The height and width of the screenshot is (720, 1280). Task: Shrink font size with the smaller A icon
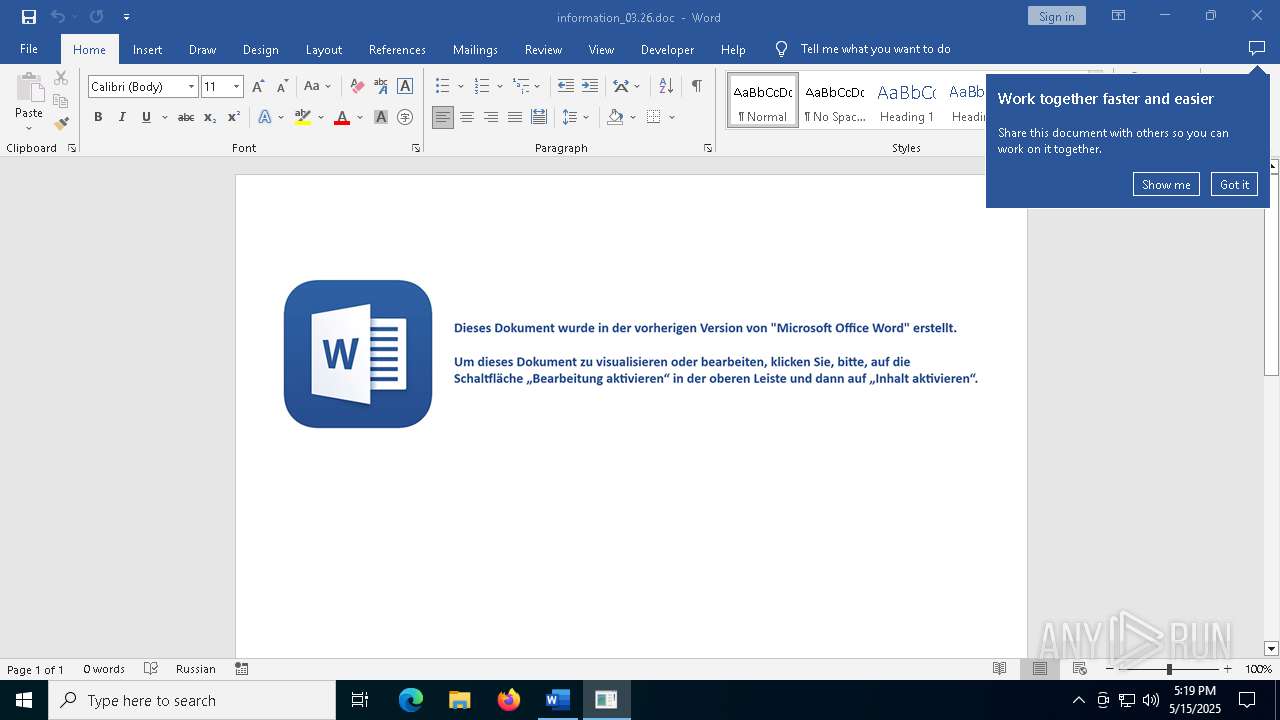click(283, 86)
